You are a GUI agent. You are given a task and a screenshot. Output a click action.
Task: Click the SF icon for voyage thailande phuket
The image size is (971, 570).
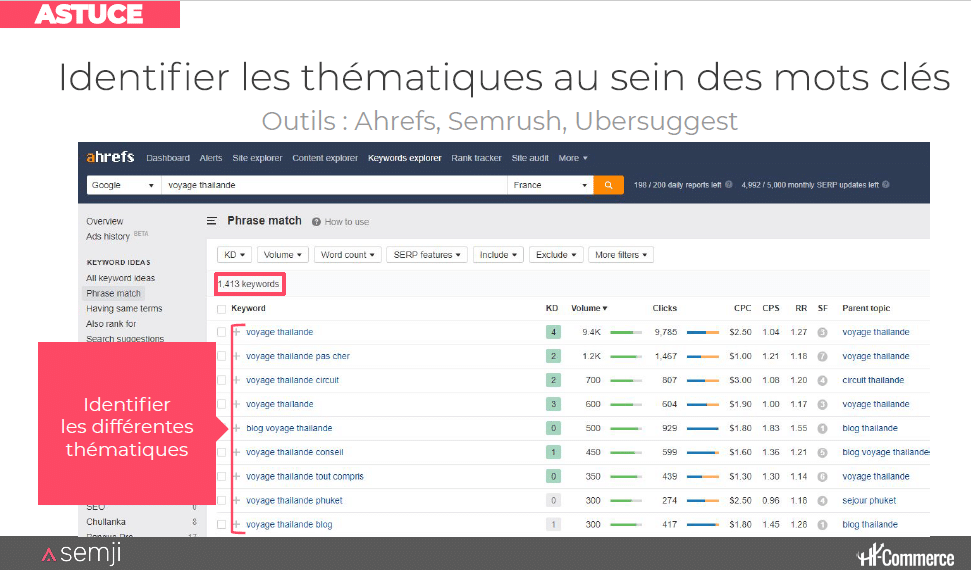[x=822, y=501]
